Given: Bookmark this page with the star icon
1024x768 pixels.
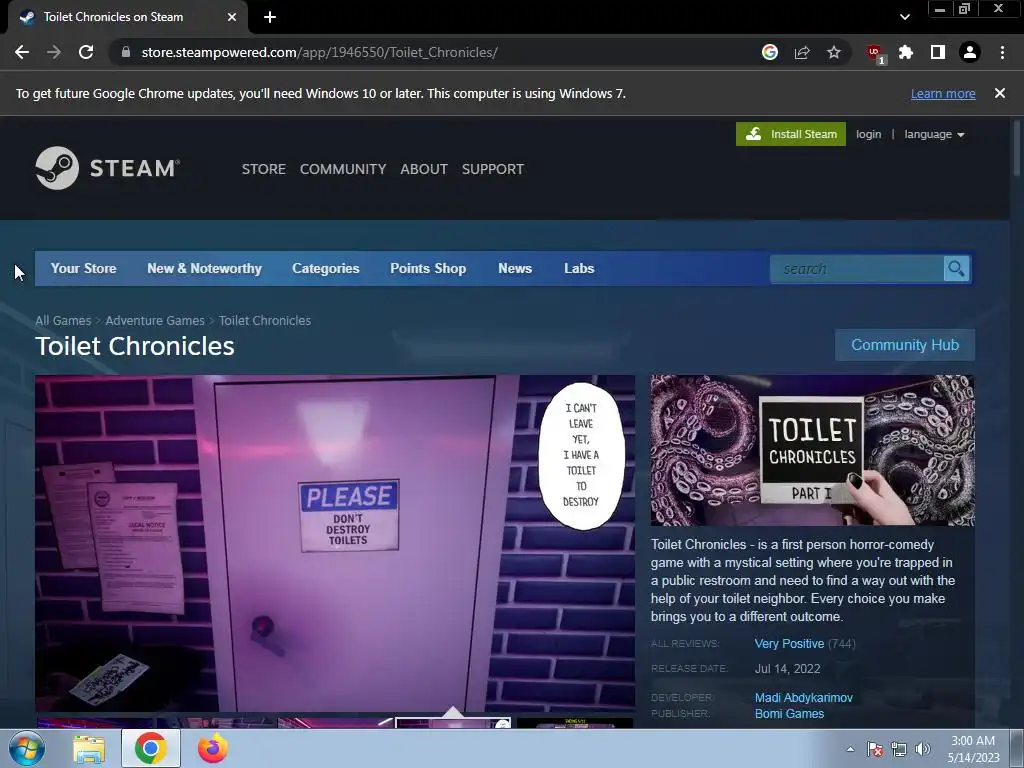Looking at the screenshot, I should click(834, 52).
